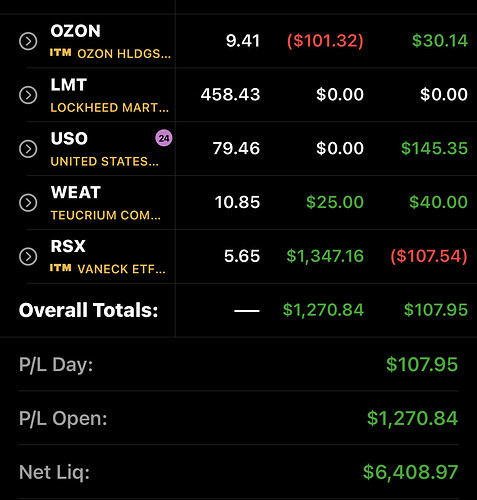Select USO P/L Day value $145.35

pos(434,148)
